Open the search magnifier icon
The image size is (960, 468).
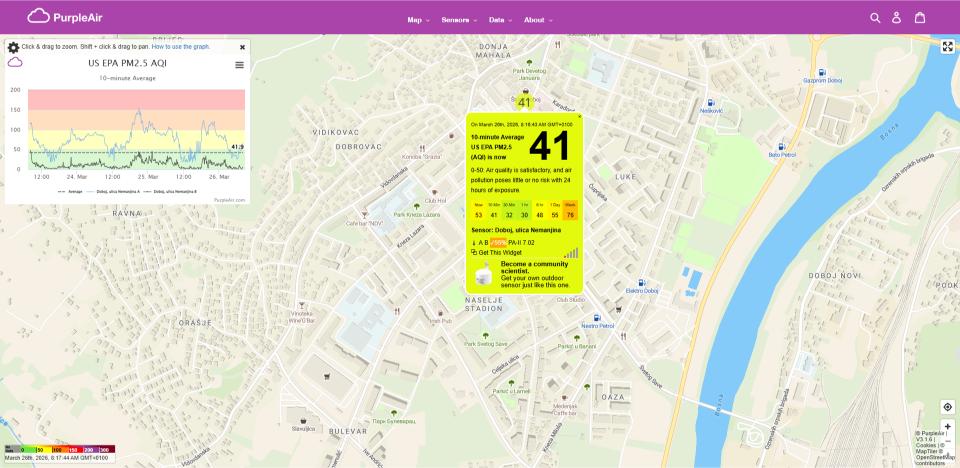pos(875,18)
